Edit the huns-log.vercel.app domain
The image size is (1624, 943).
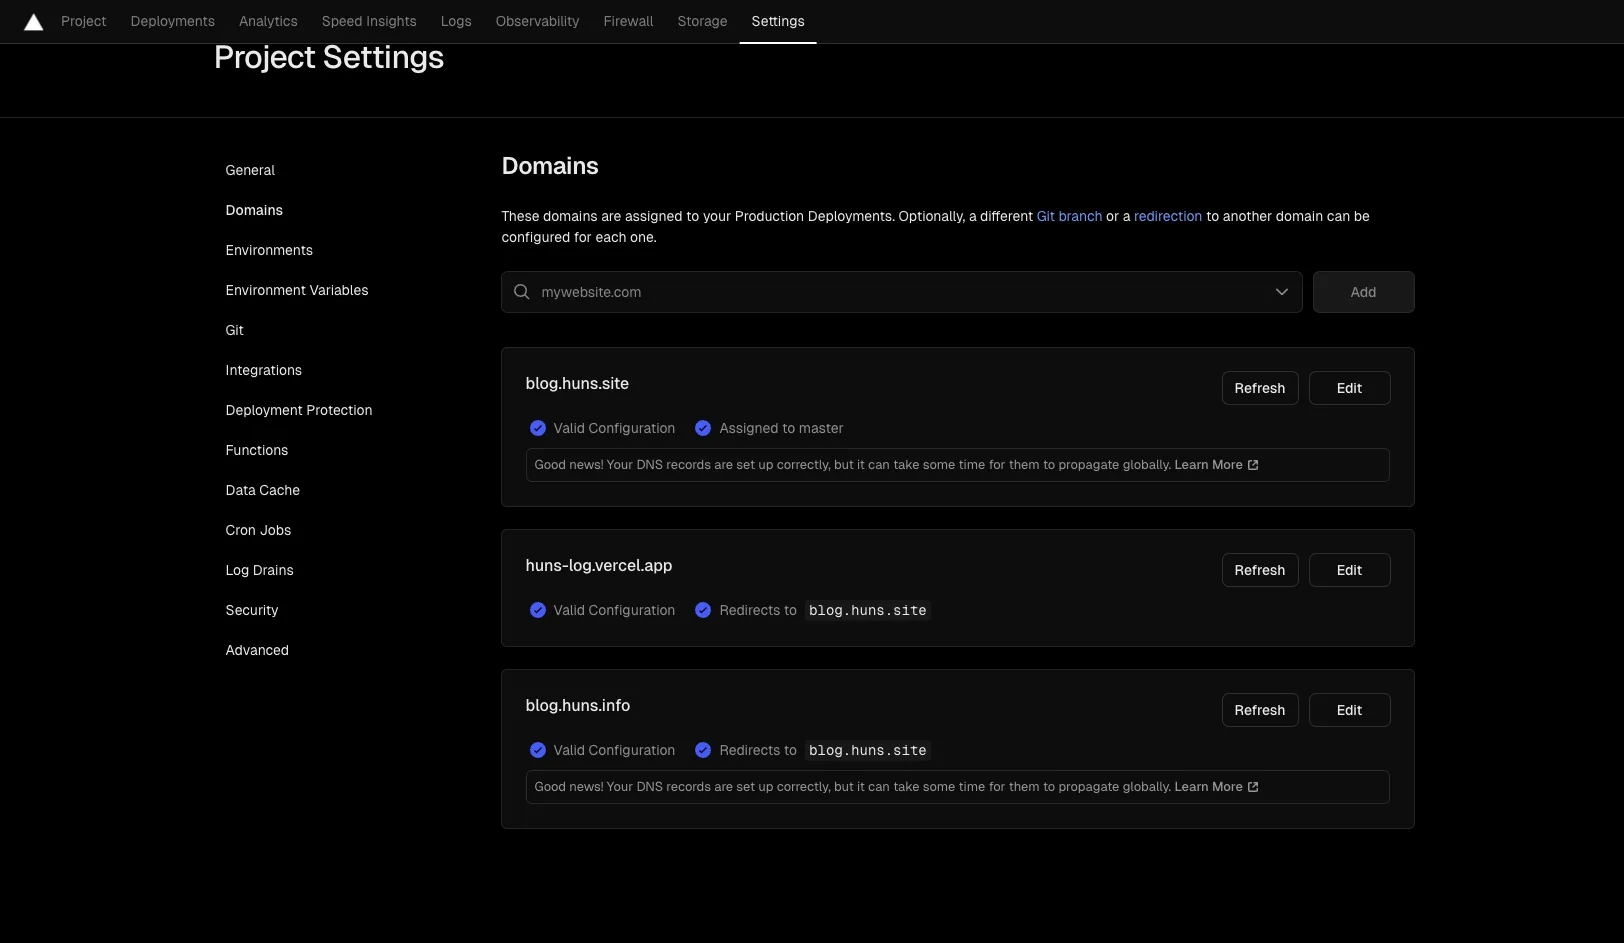1349,570
